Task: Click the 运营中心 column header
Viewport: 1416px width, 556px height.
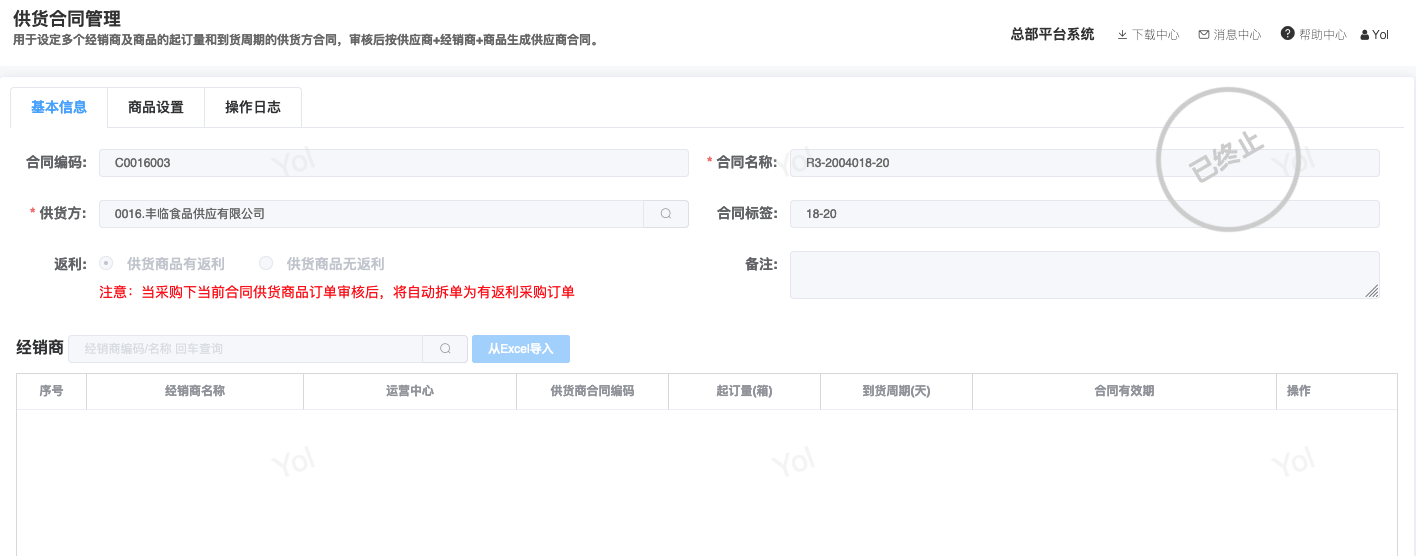Action: point(410,391)
